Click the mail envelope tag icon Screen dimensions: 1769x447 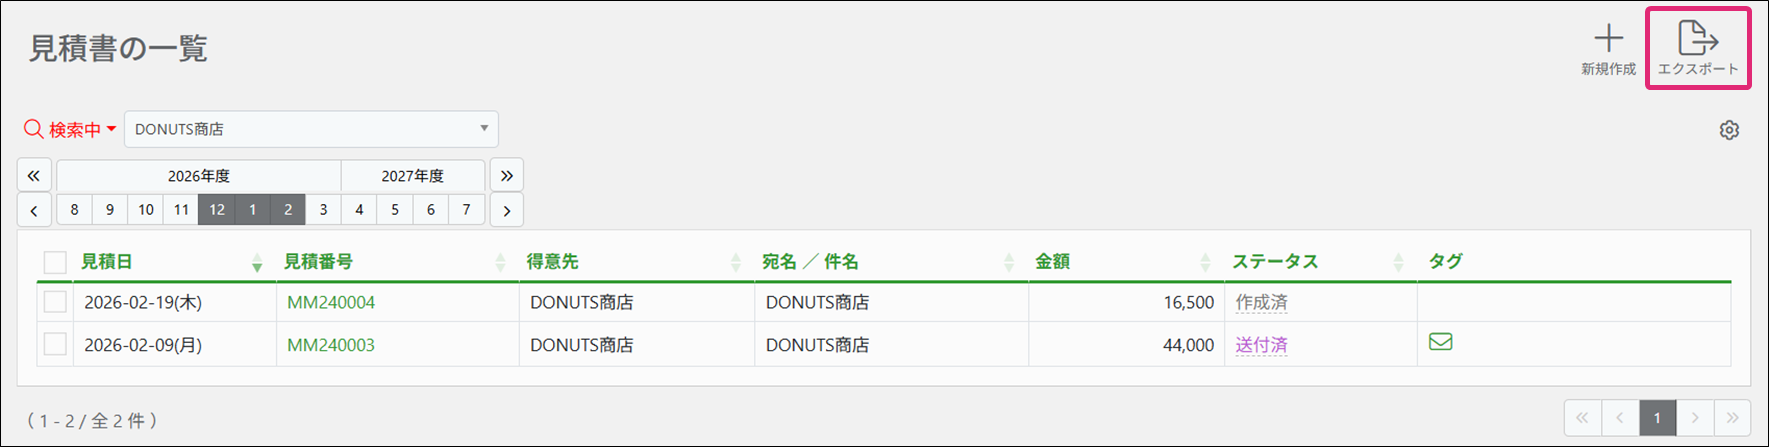pos(1440,342)
